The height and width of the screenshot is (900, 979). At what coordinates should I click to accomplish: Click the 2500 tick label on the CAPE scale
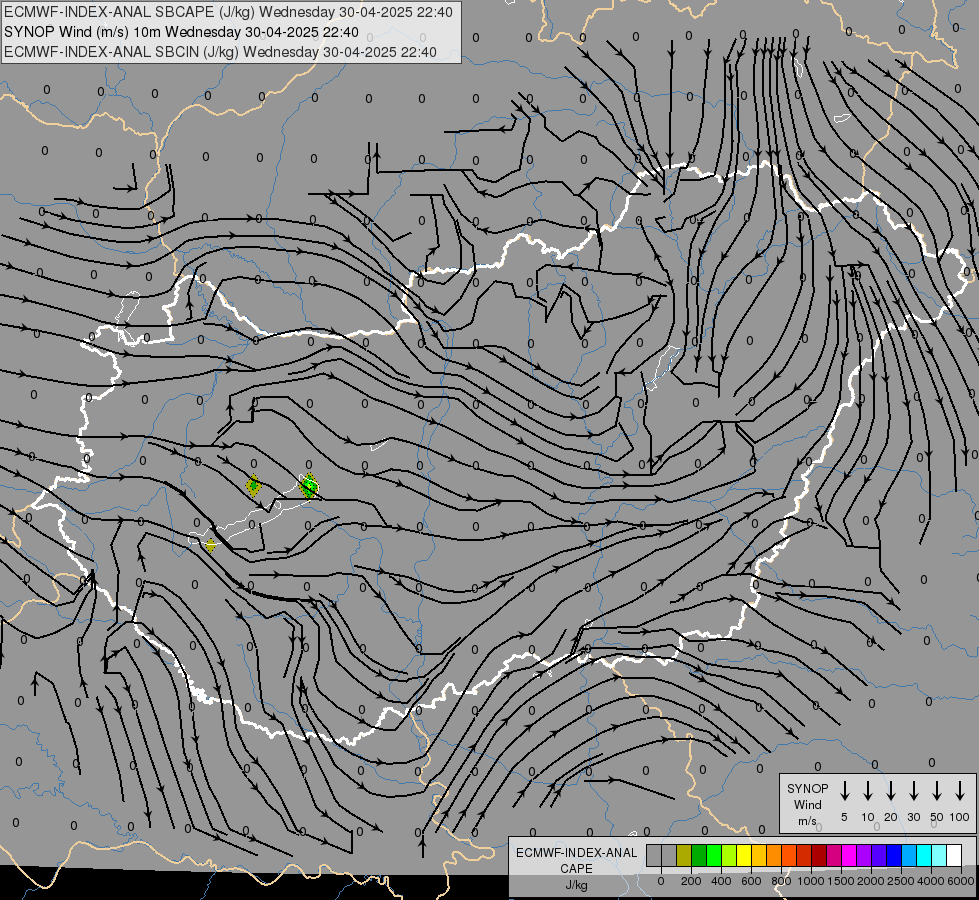(x=901, y=881)
